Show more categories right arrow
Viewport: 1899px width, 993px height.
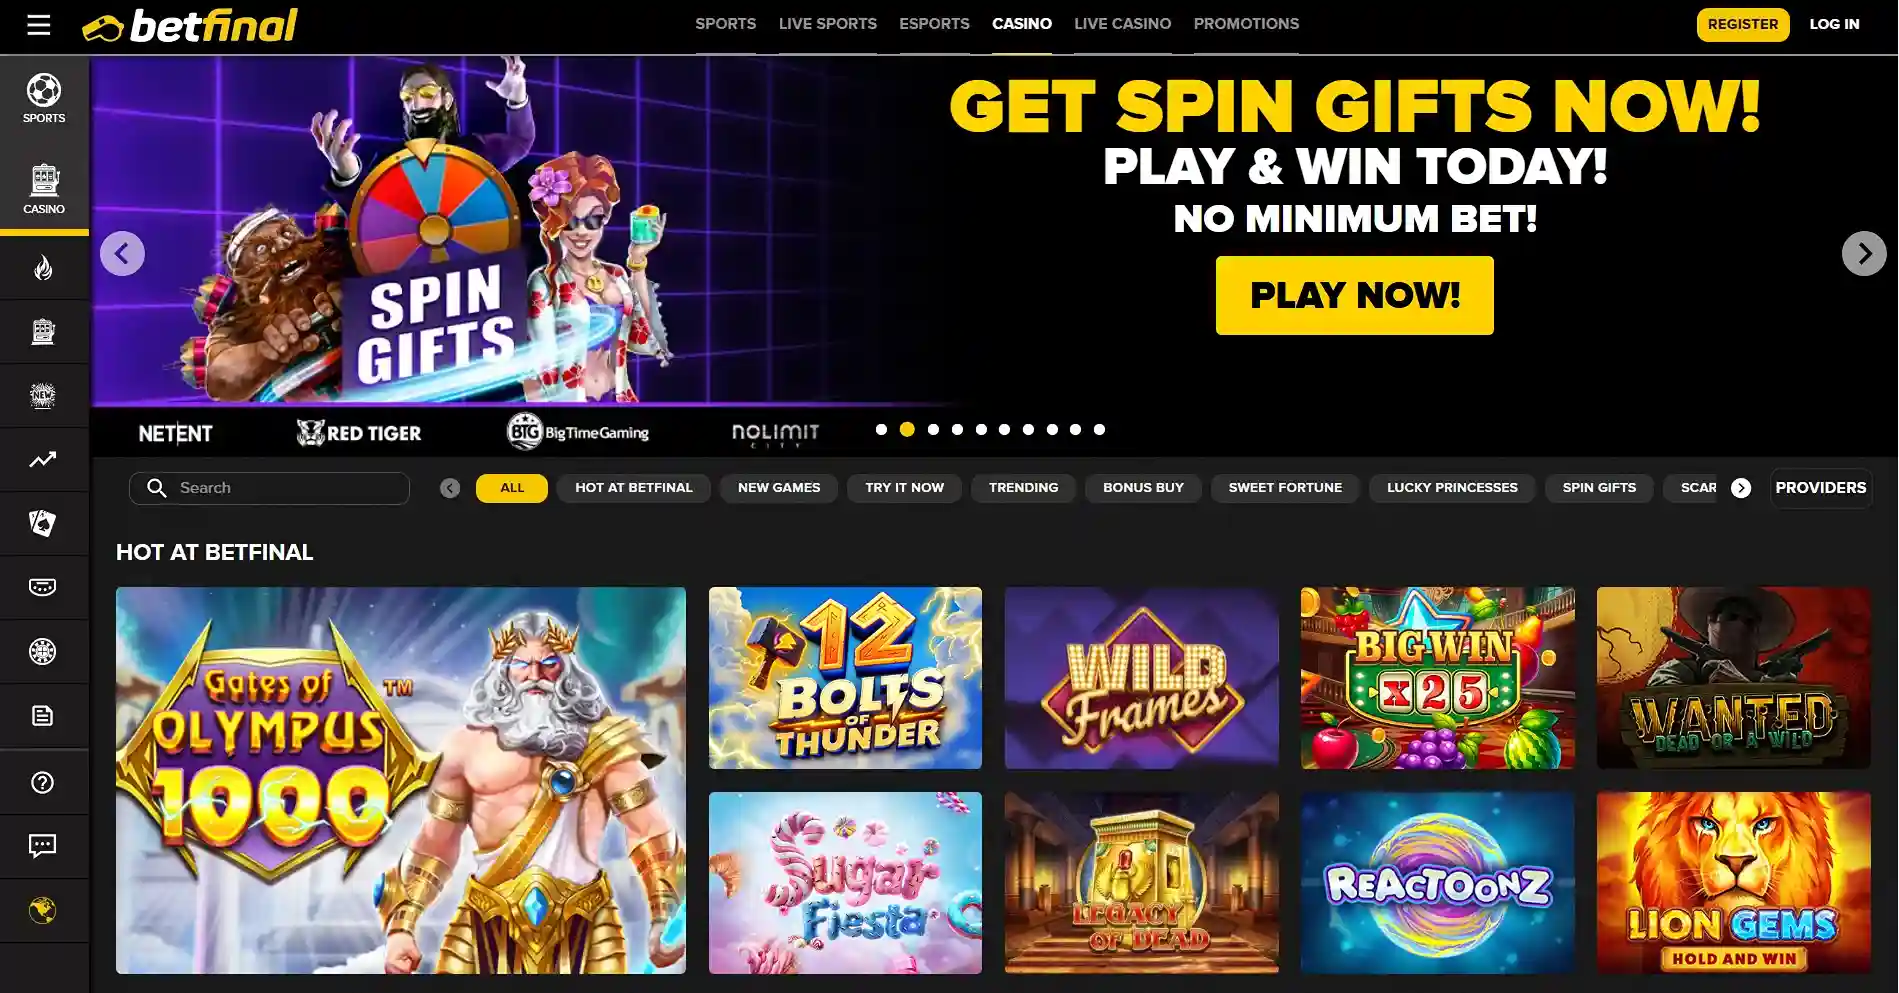click(x=1741, y=488)
